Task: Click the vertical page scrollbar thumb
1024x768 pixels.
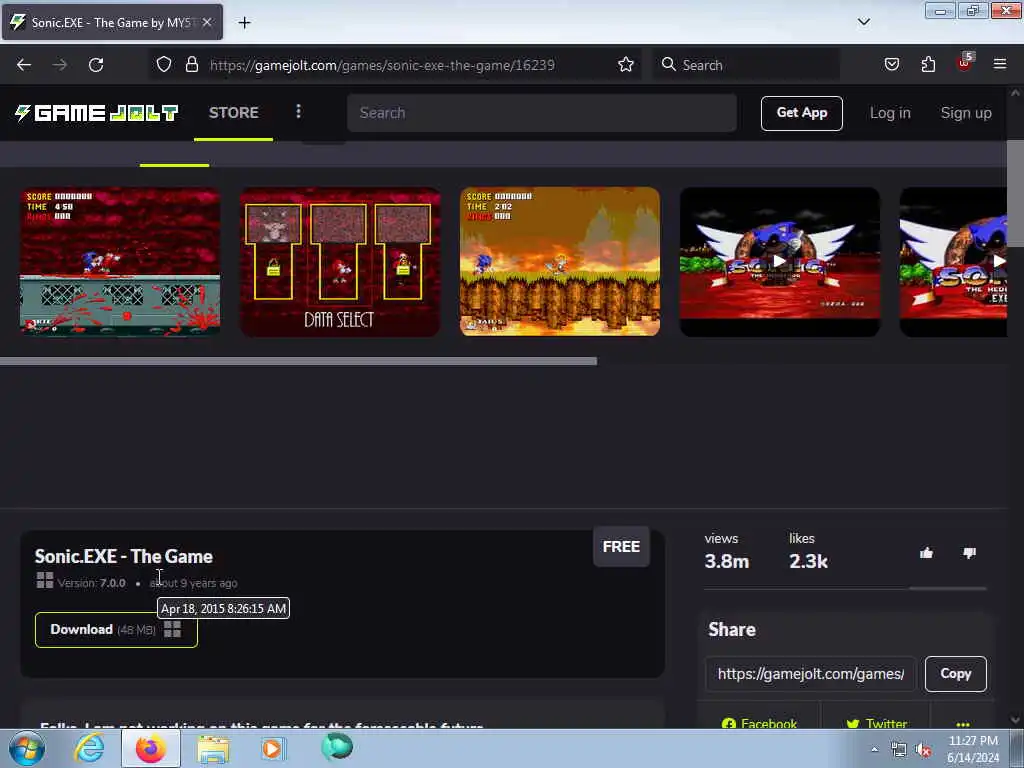Action: tap(1015, 194)
